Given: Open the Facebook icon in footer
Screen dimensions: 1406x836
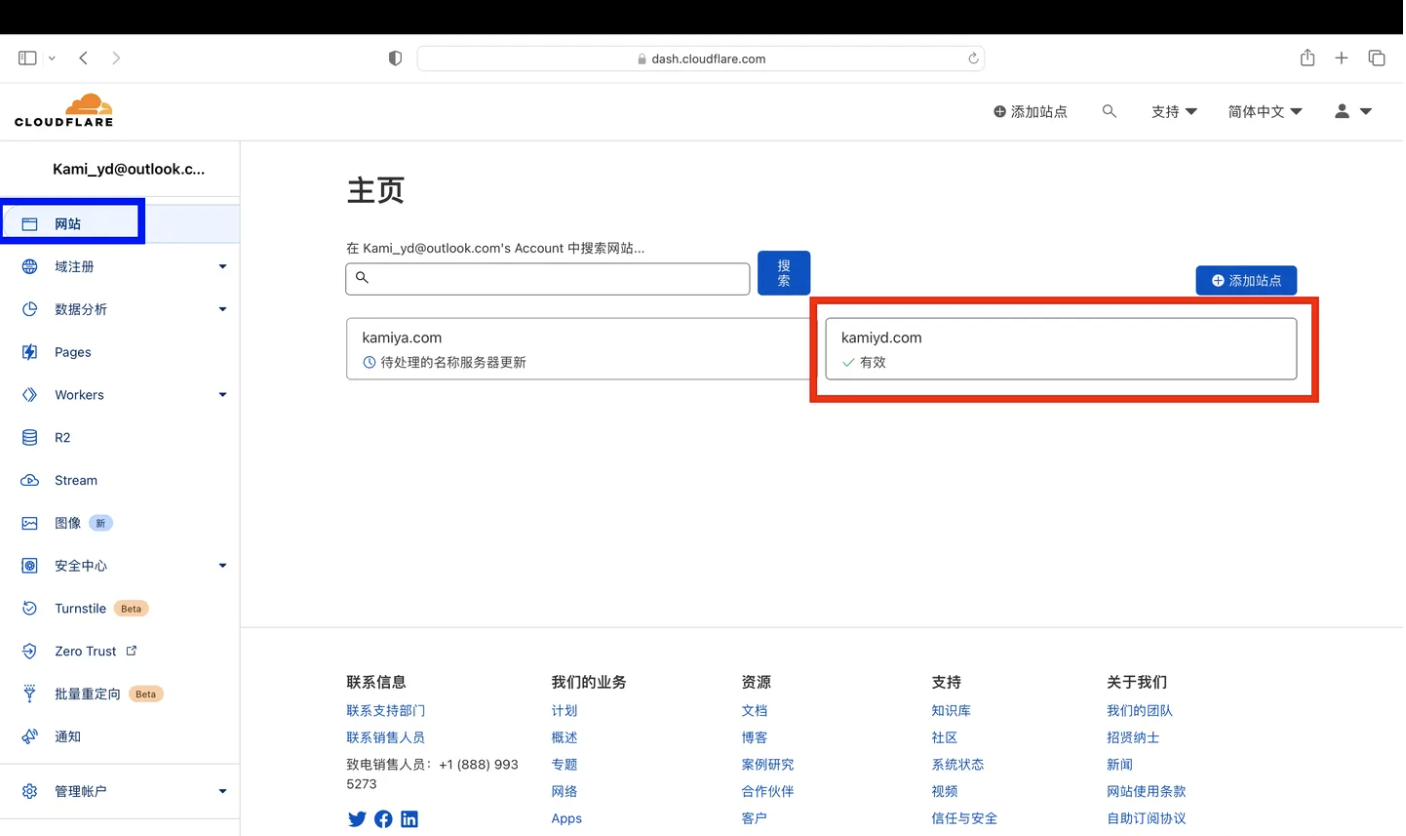Looking at the screenshot, I should click(383, 819).
